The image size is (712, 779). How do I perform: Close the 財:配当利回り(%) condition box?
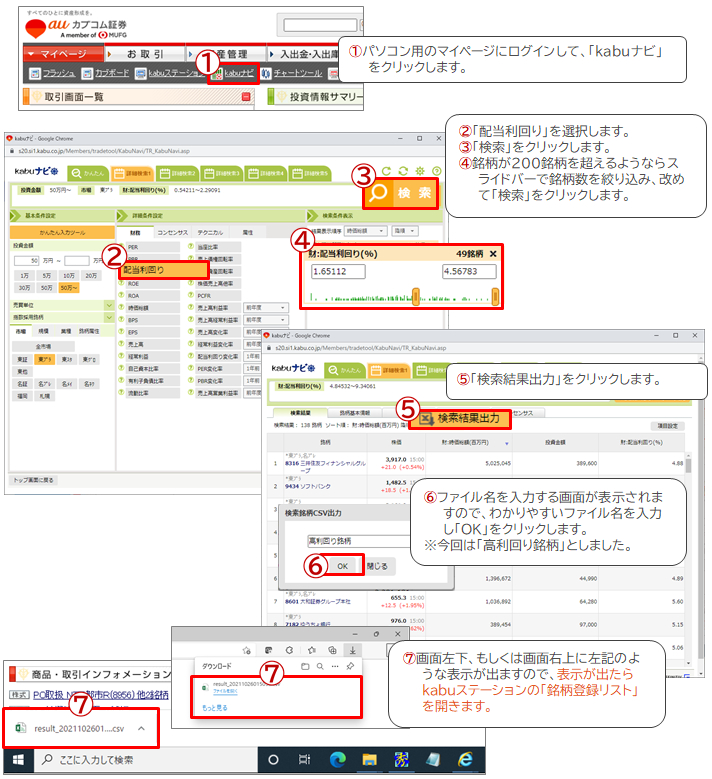493,254
